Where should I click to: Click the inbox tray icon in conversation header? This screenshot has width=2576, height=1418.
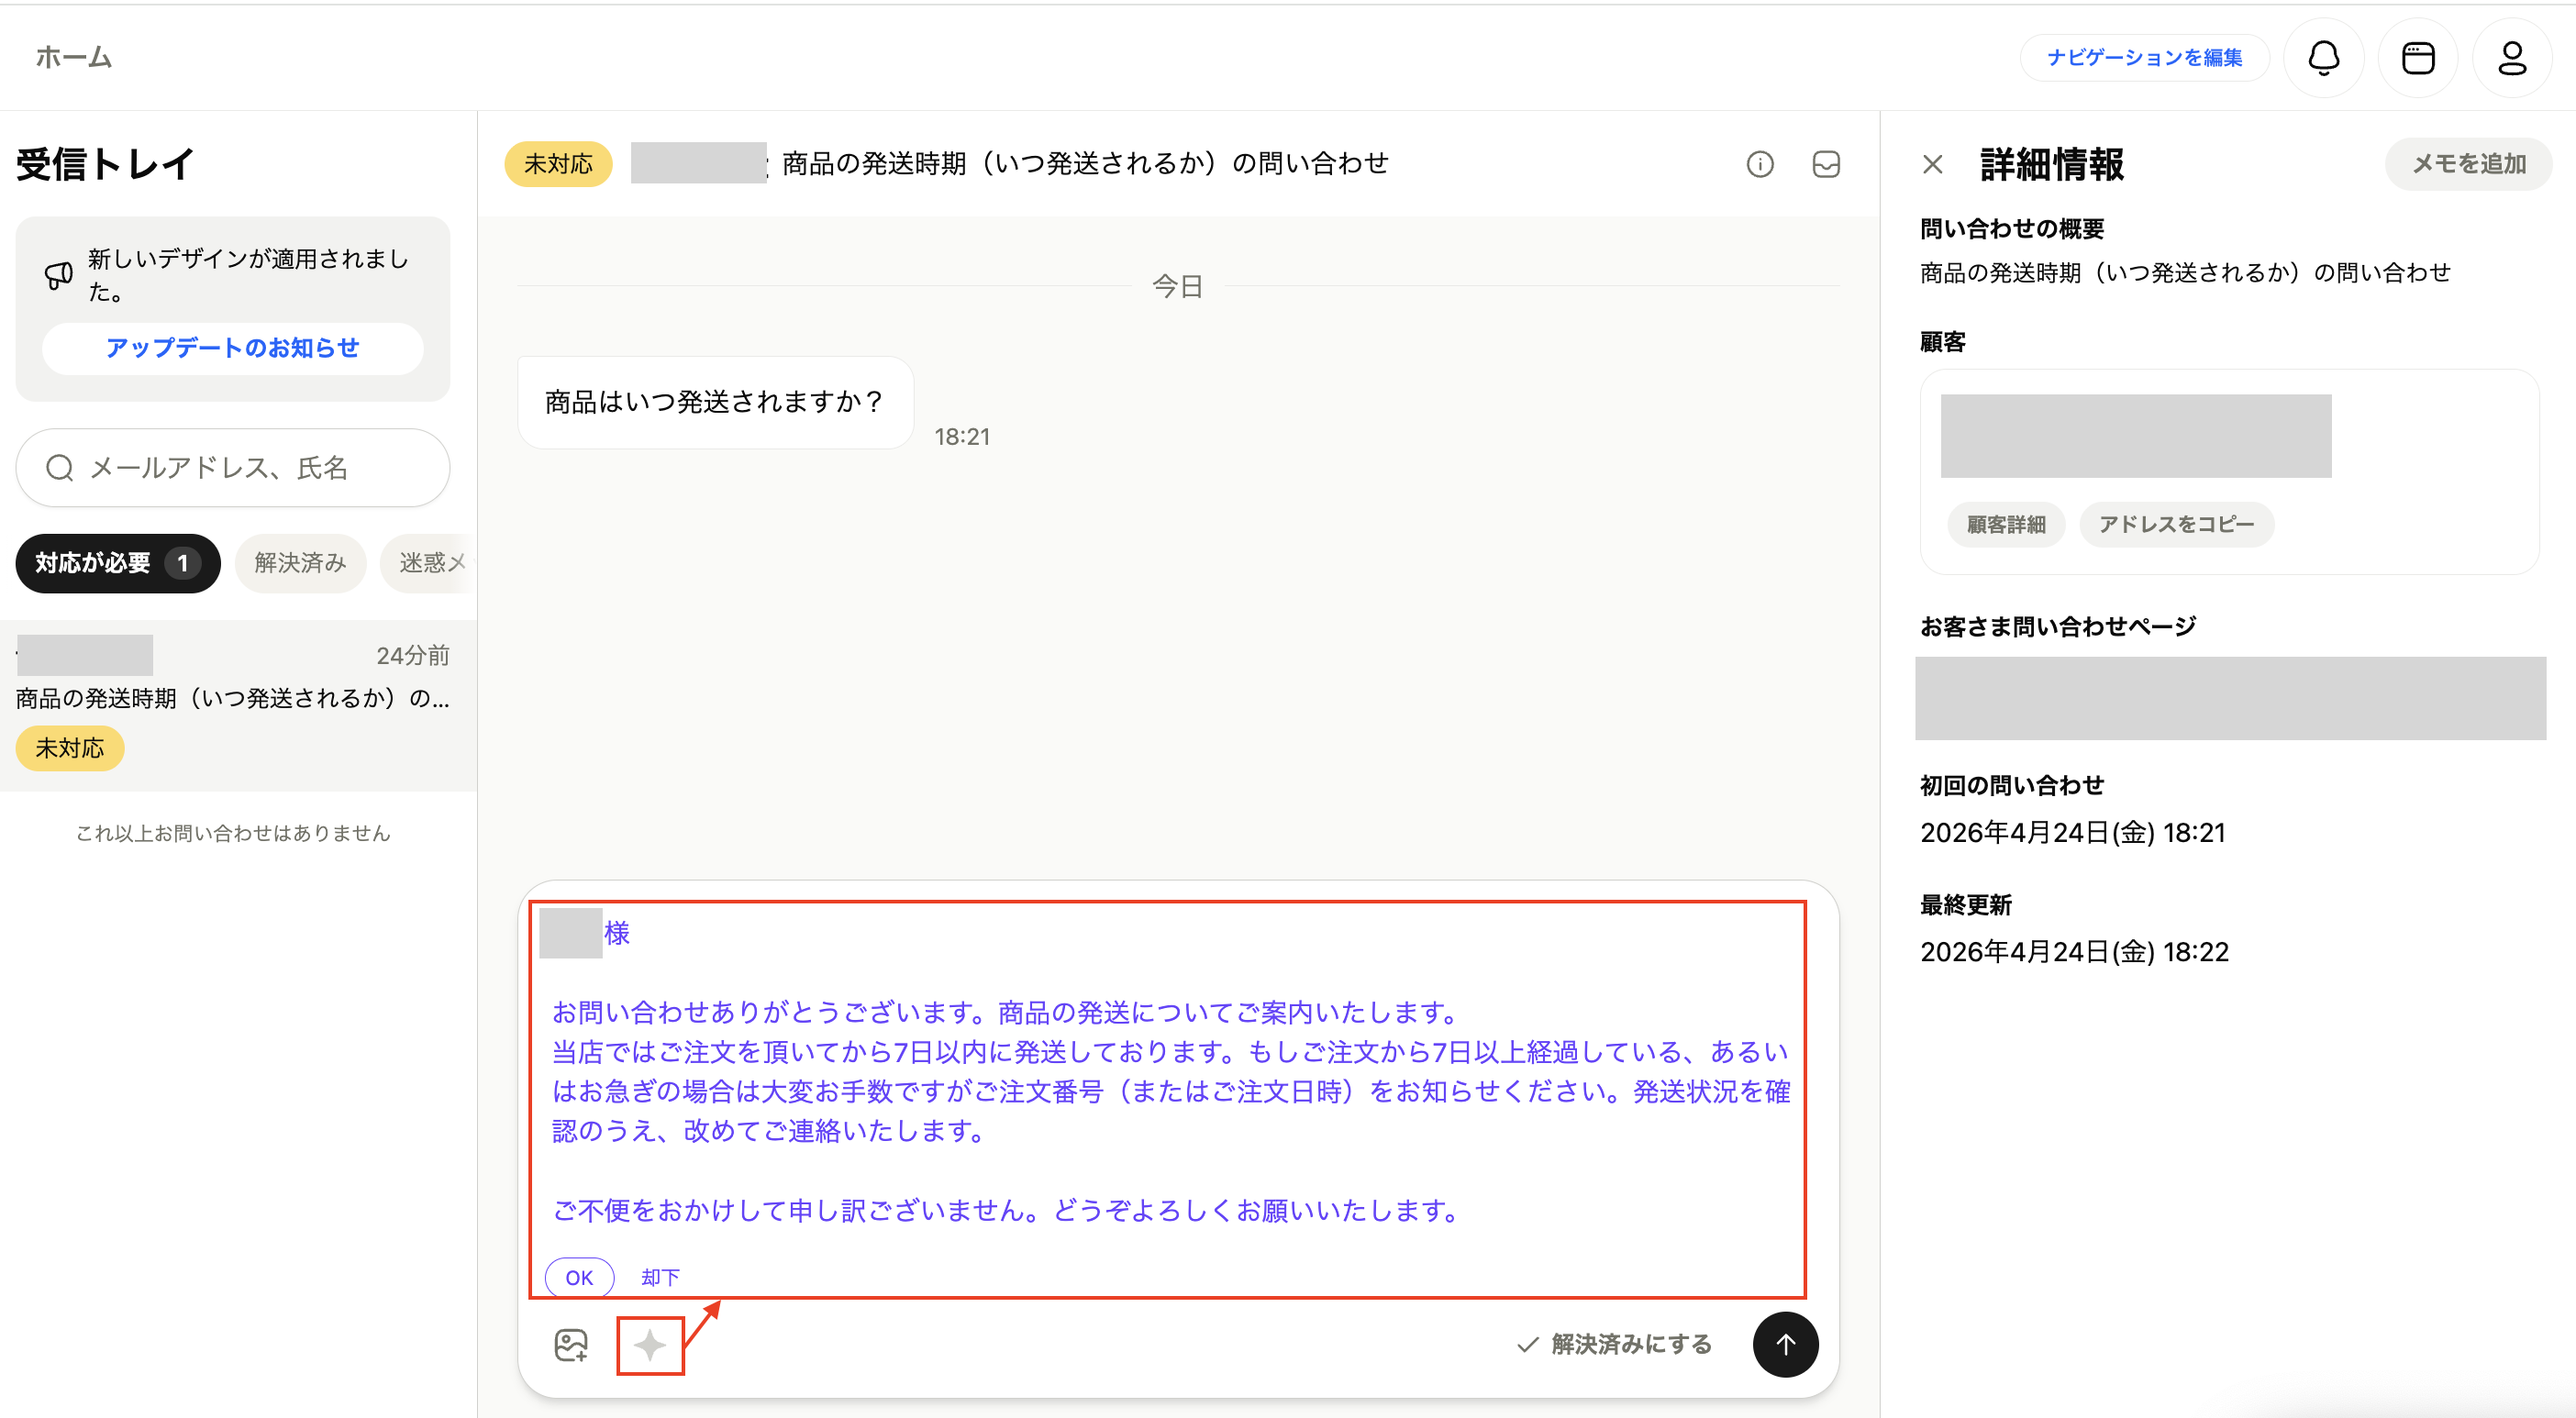pos(1826,164)
